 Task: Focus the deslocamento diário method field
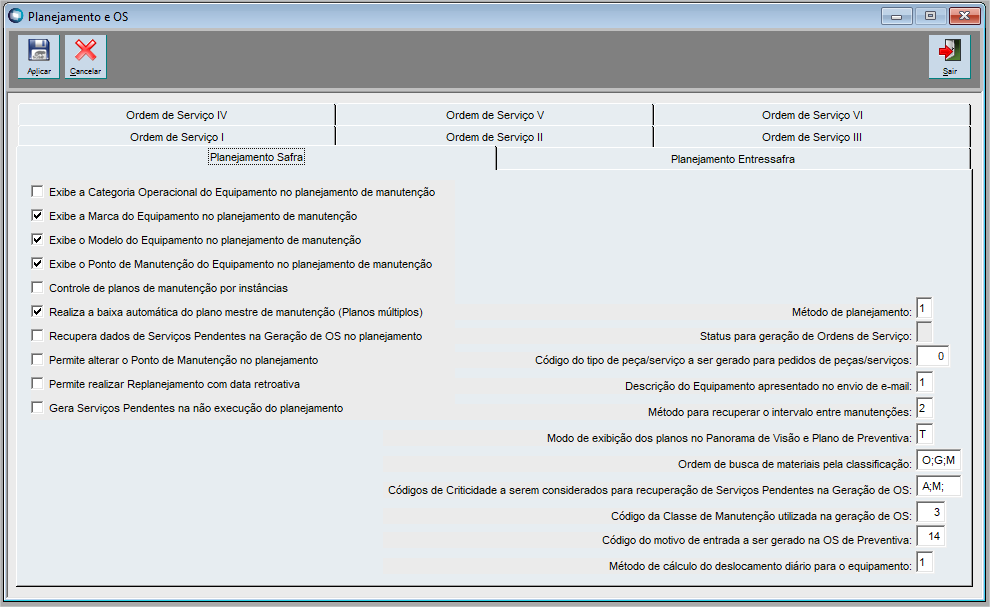(924, 562)
